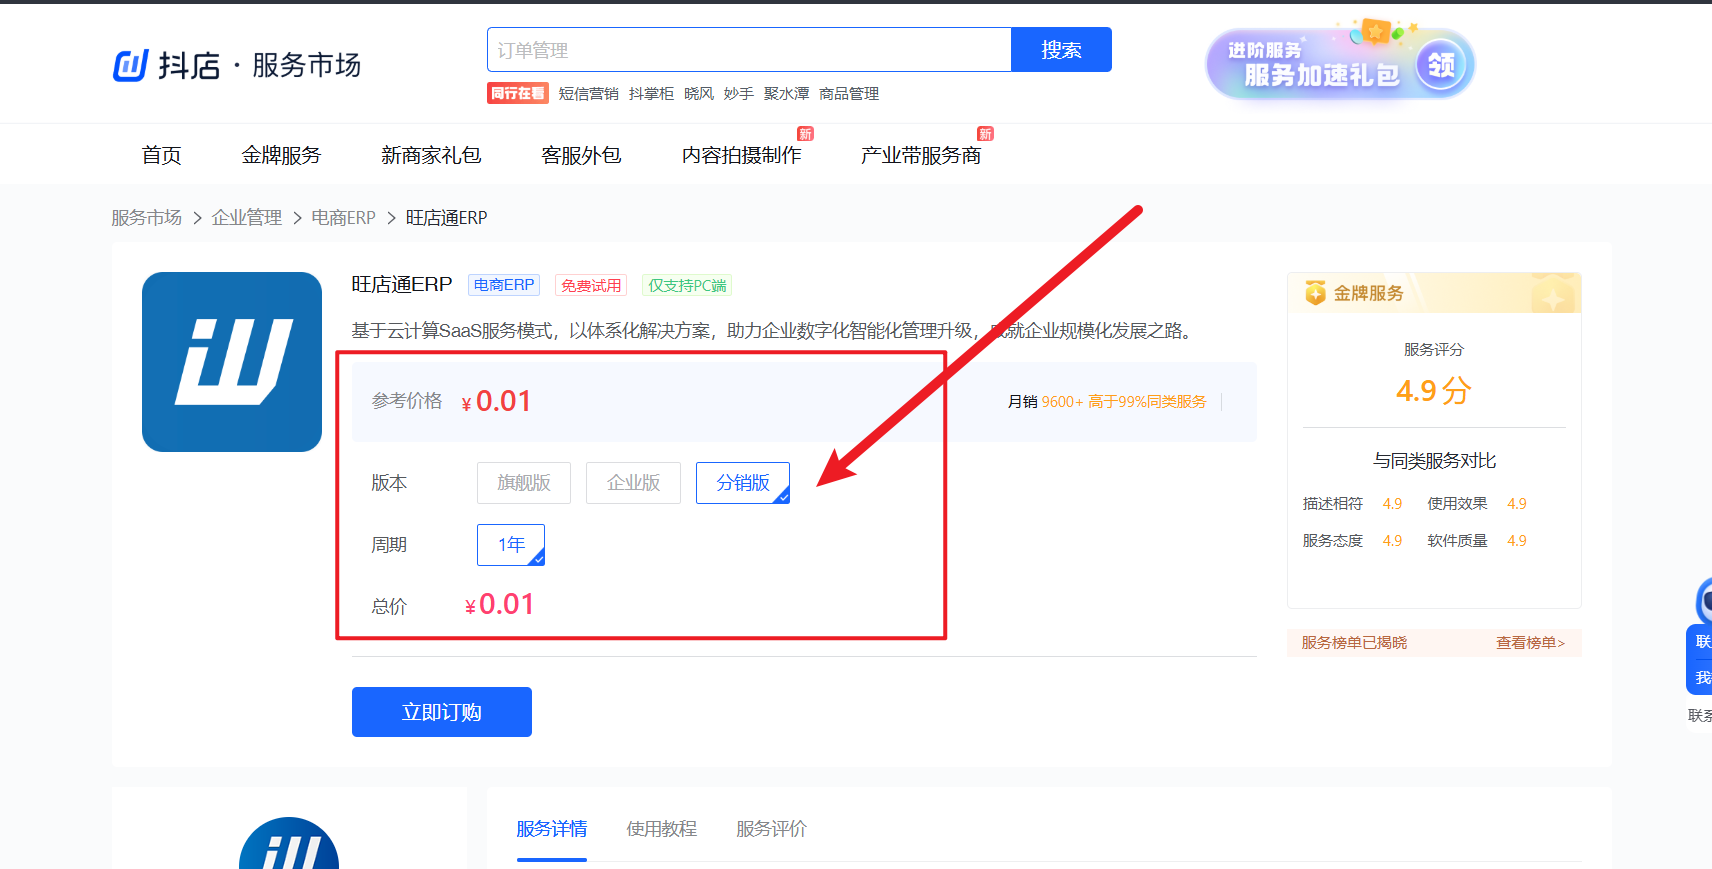Click the 服务榜单已揭晓 text
This screenshot has height=869, width=1712.
tap(1354, 643)
